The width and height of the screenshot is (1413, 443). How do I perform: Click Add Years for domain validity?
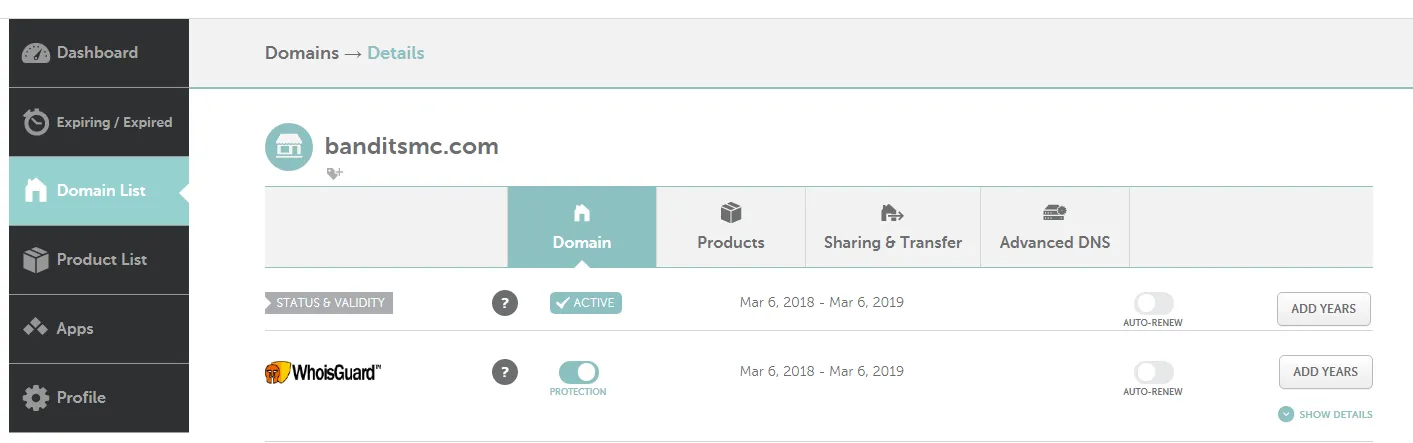pos(1323,309)
